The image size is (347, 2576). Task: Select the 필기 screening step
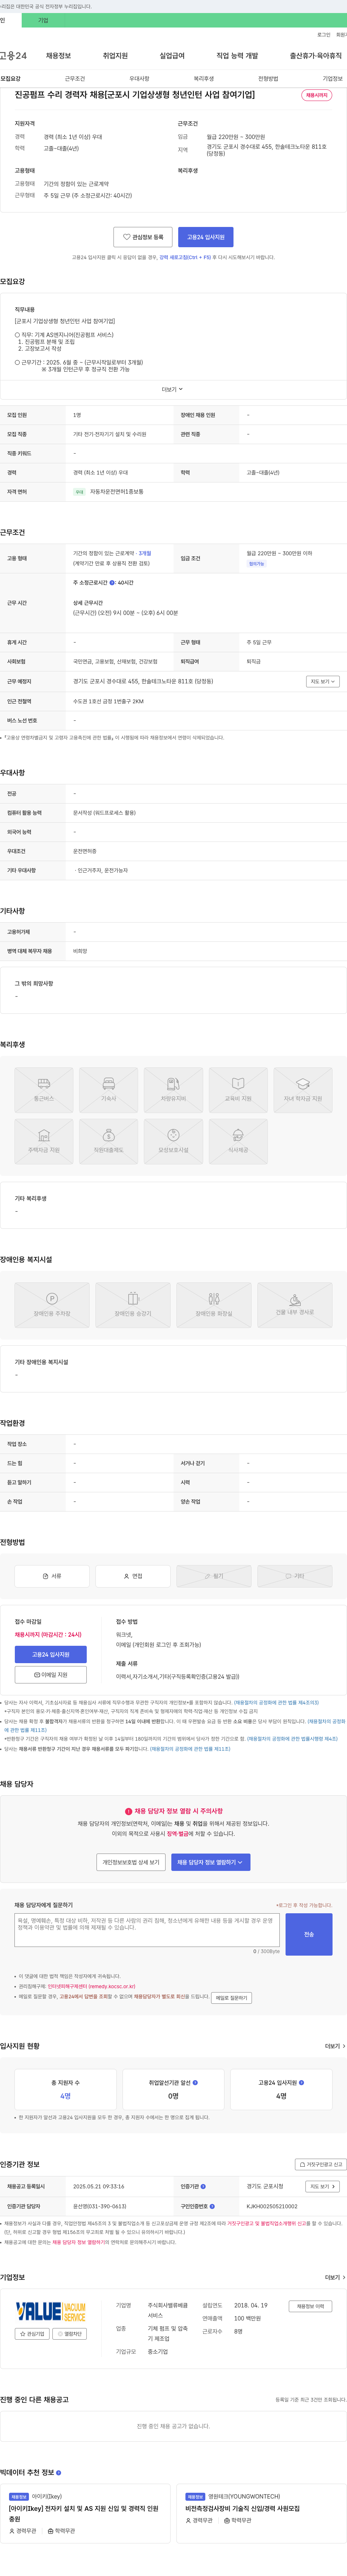(214, 1576)
